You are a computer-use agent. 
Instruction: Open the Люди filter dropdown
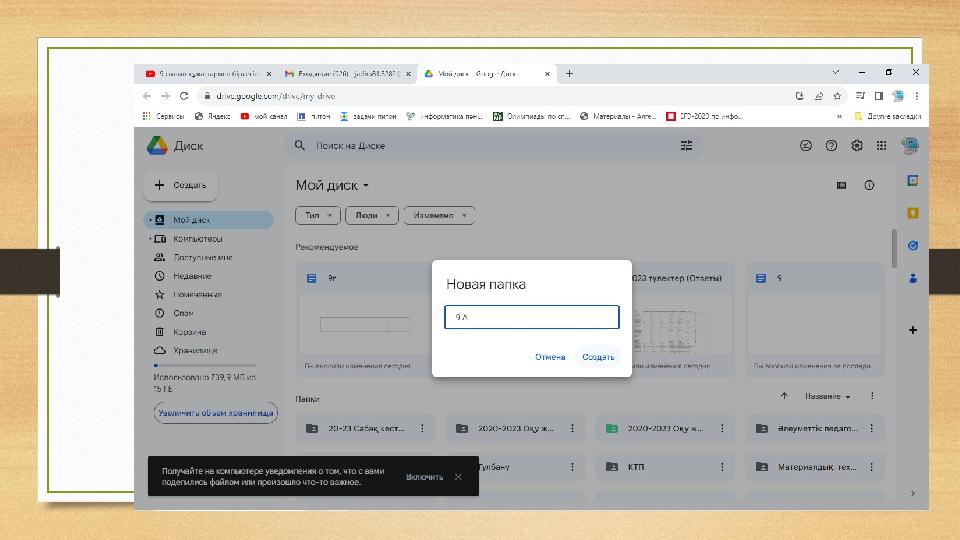click(x=372, y=216)
